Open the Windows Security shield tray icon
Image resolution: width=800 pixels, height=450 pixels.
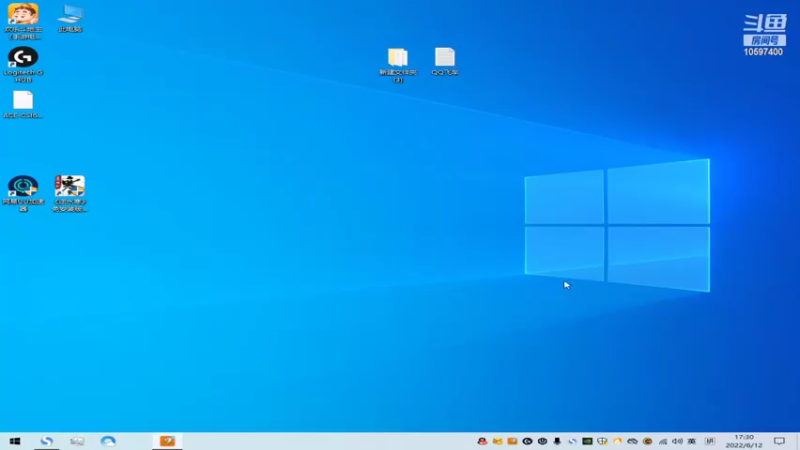[x=603, y=441]
